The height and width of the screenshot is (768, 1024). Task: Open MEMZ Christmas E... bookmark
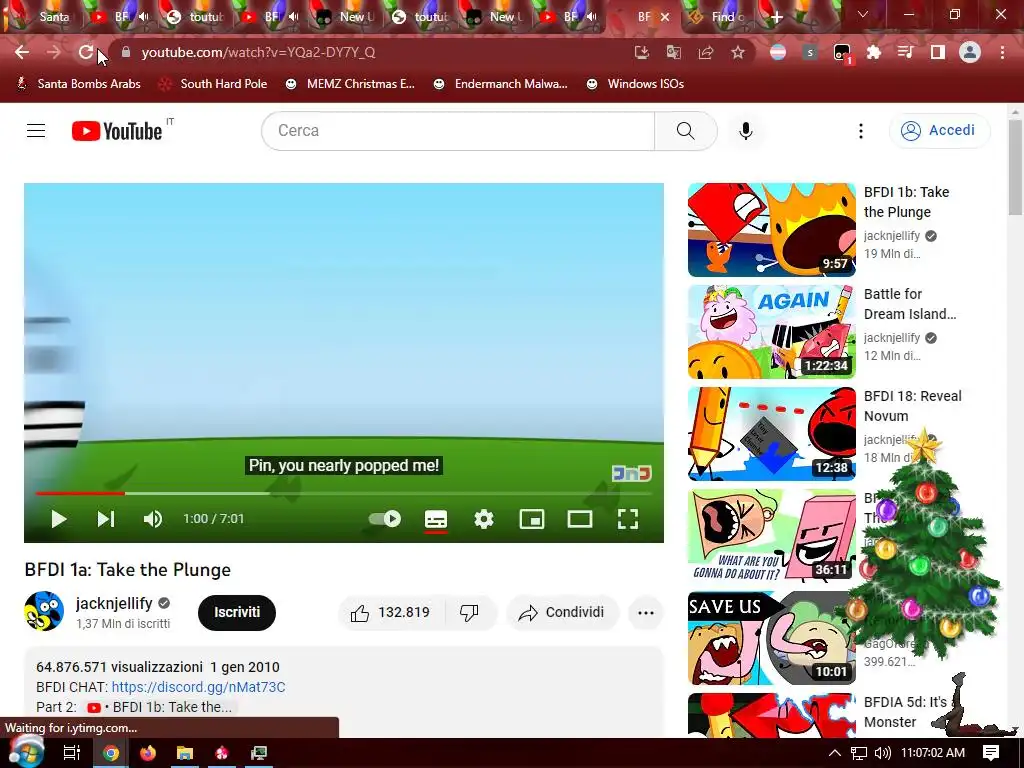click(x=350, y=84)
